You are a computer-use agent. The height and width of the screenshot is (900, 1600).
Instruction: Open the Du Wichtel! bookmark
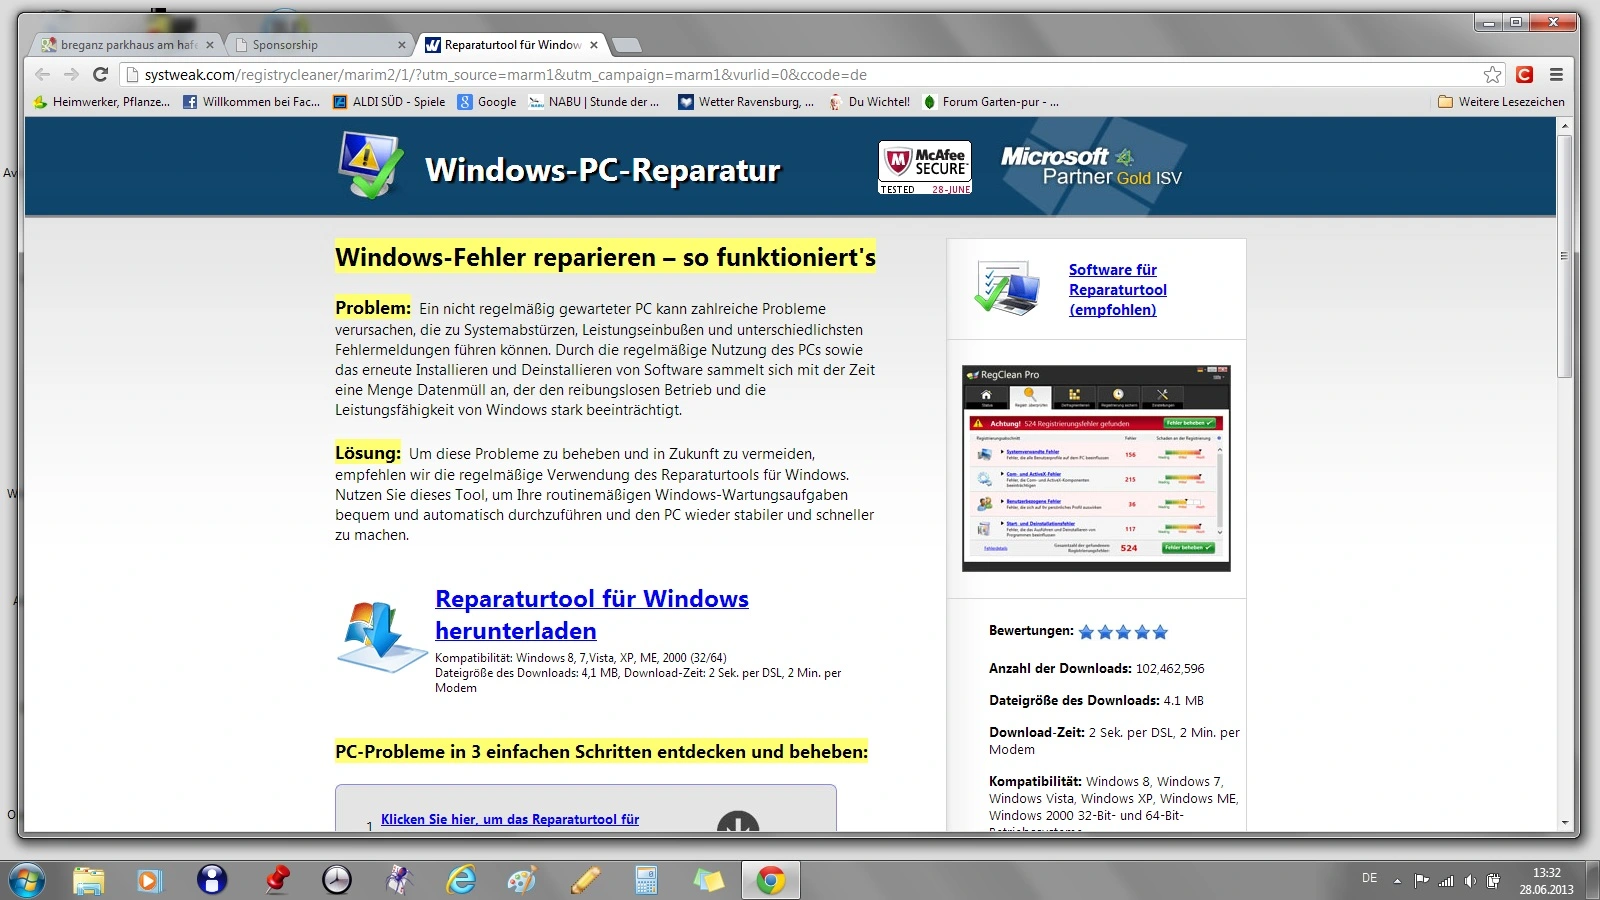pyautogui.click(x=869, y=102)
